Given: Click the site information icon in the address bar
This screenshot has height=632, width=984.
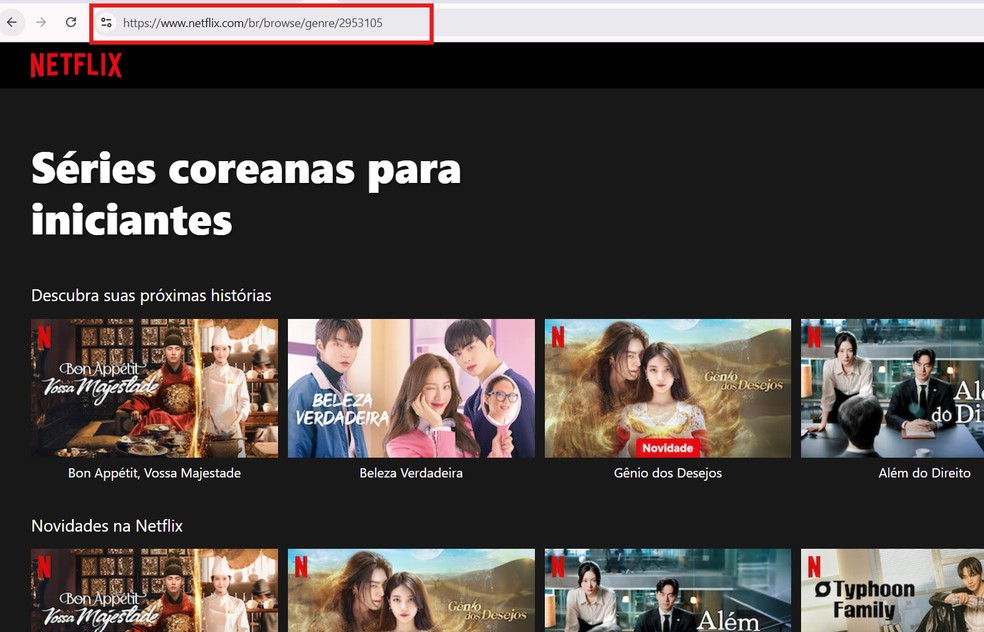Looking at the screenshot, I should (106, 23).
